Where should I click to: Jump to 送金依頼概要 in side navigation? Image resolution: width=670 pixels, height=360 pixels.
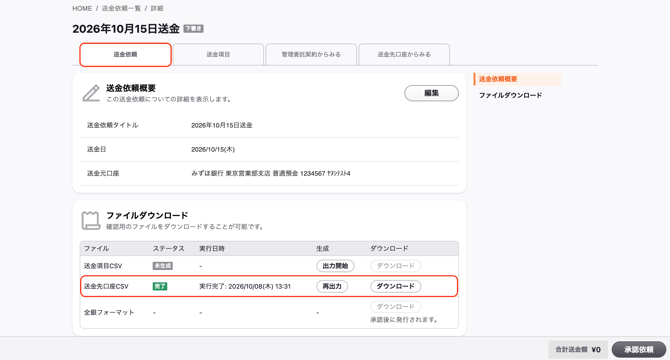517,79
